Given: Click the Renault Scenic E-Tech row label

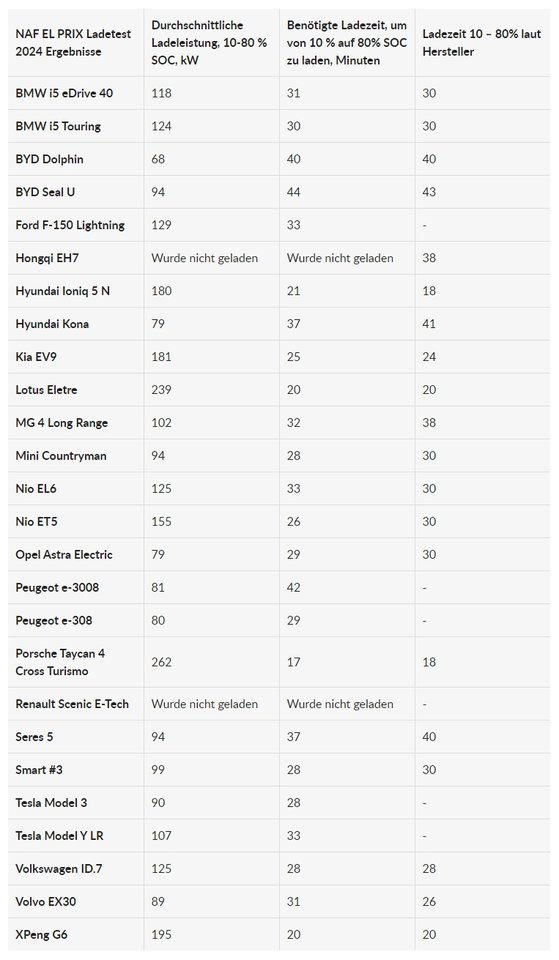Looking at the screenshot, I should point(72,704).
